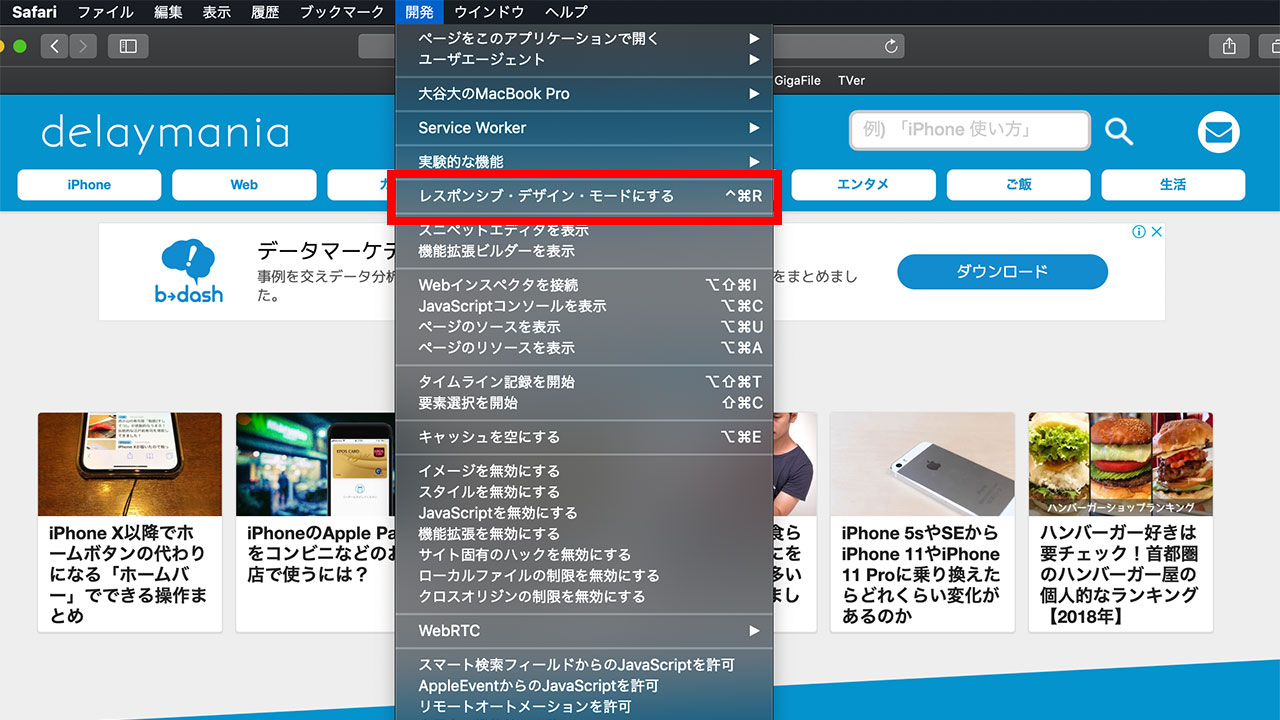Select レスポンシブ・デザイン・モードにする
The width and height of the screenshot is (1280, 720).
pyautogui.click(x=584, y=196)
